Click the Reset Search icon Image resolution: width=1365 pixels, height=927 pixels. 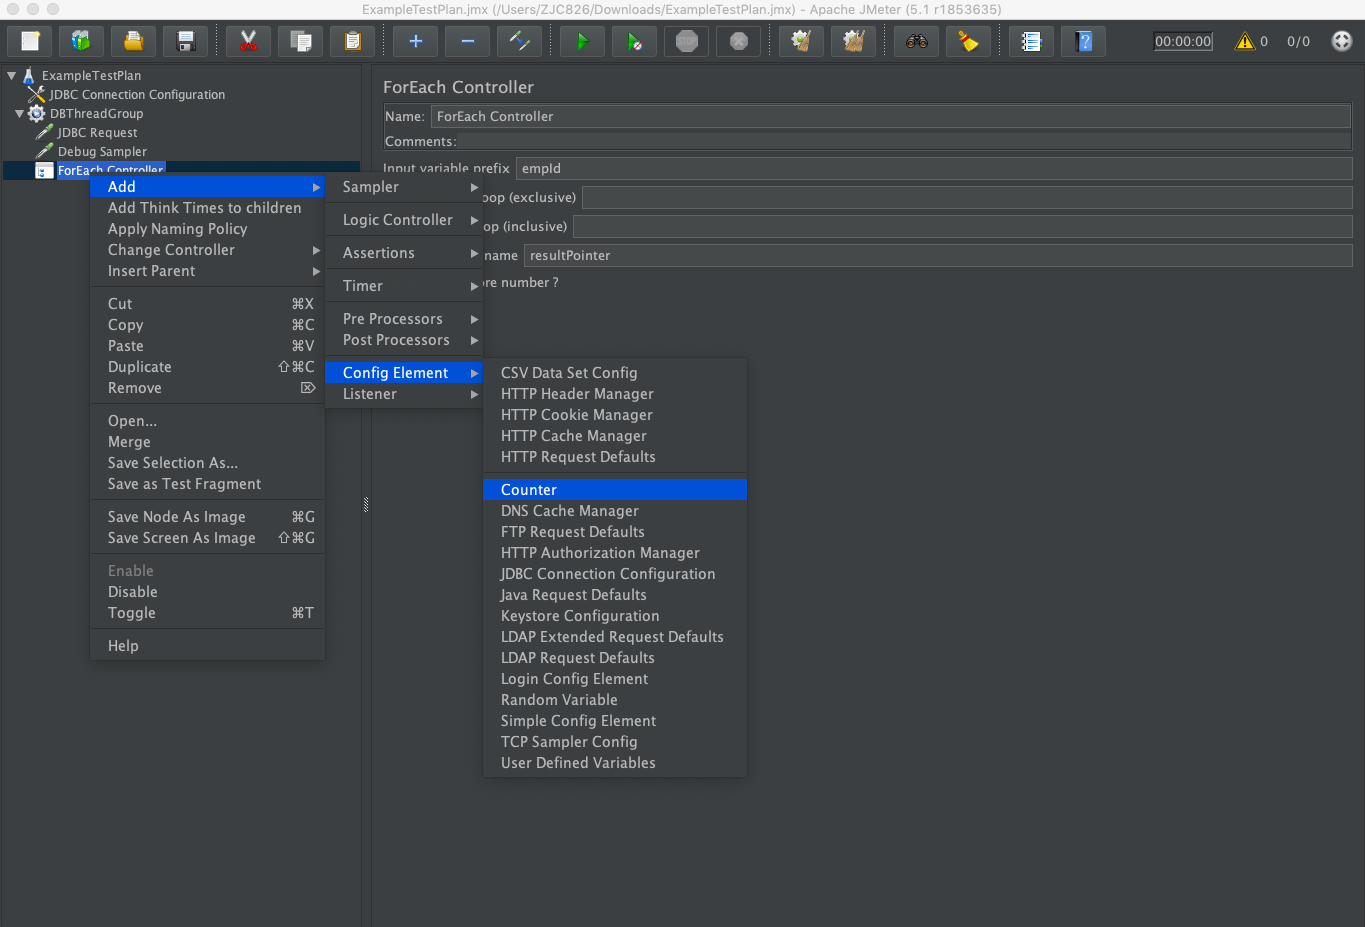[x=969, y=41]
